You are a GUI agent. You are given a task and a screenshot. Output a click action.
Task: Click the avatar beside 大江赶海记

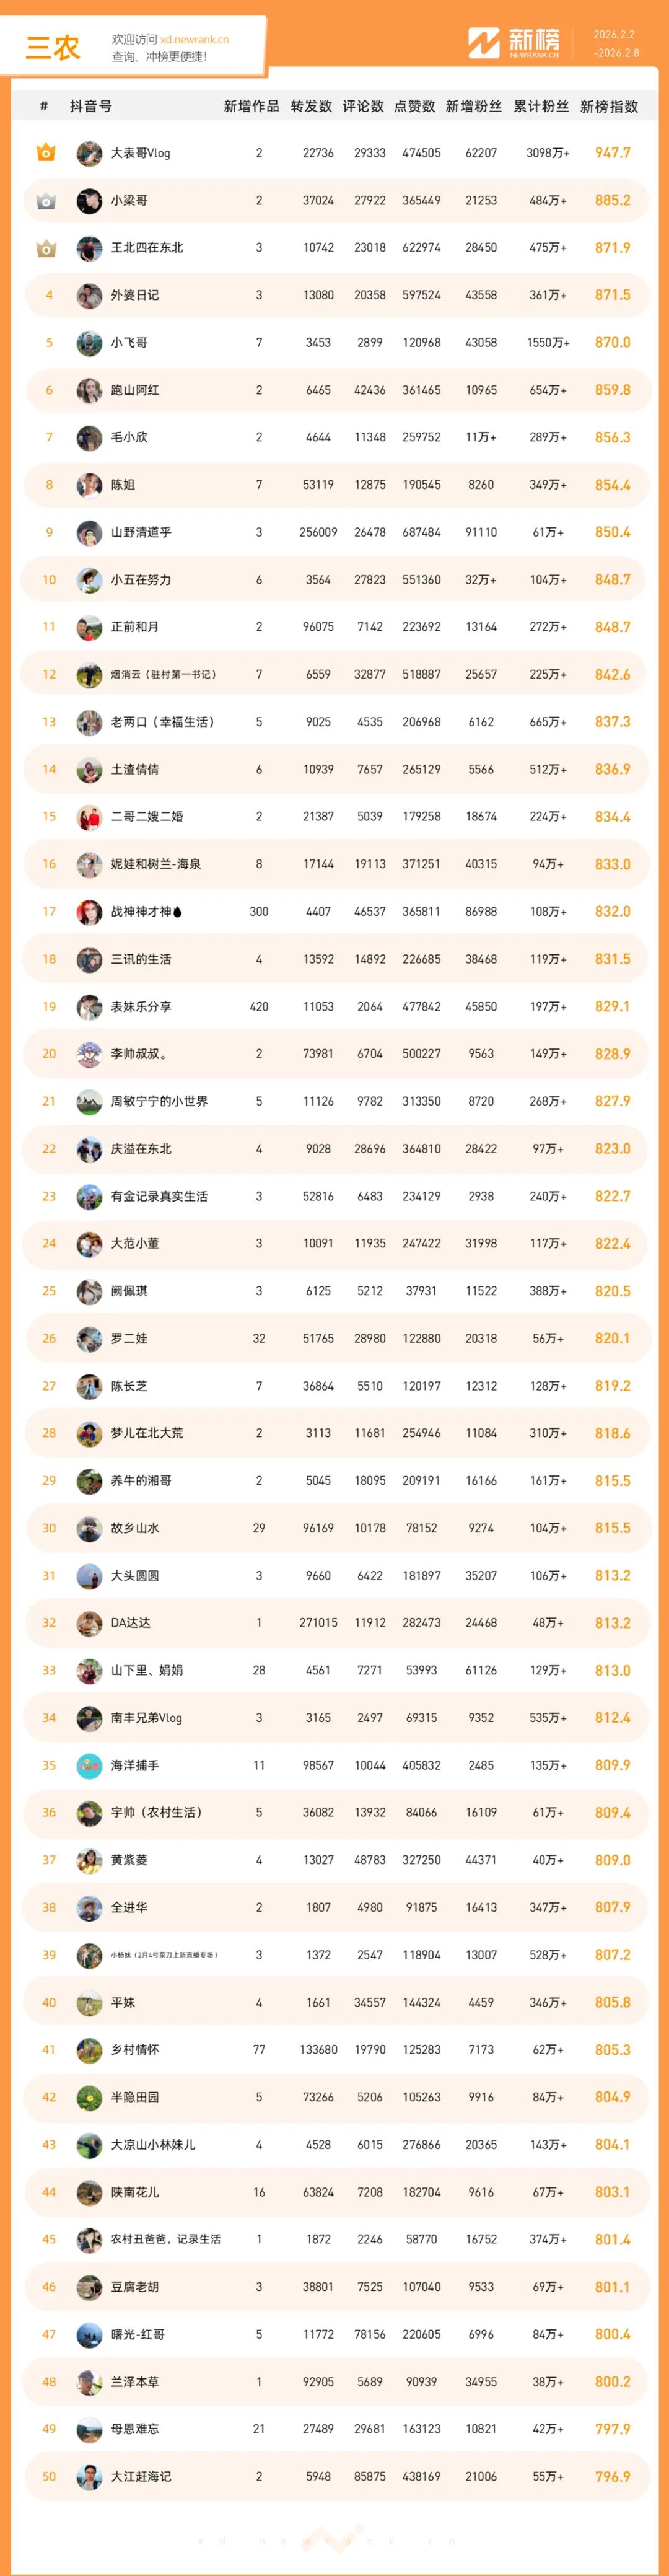[x=89, y=2476]
